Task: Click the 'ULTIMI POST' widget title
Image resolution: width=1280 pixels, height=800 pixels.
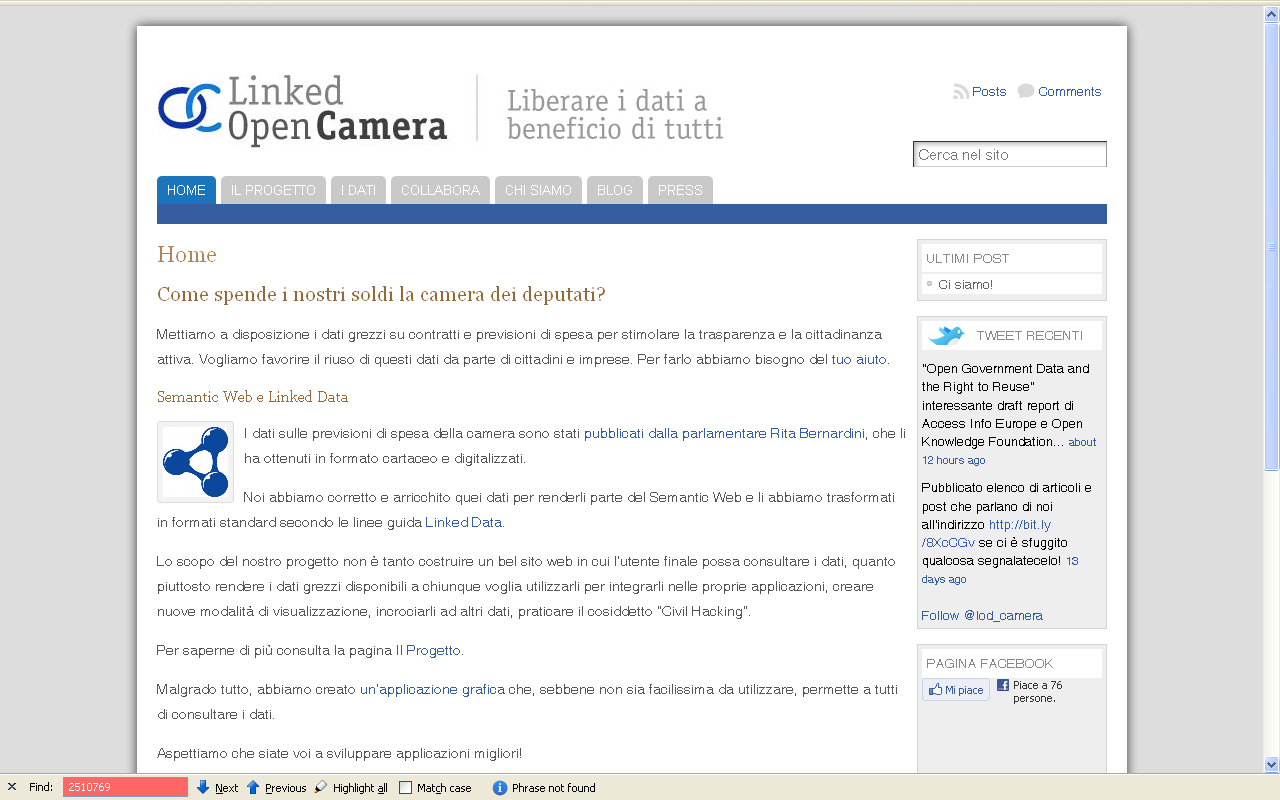Action: coord(967,259)
